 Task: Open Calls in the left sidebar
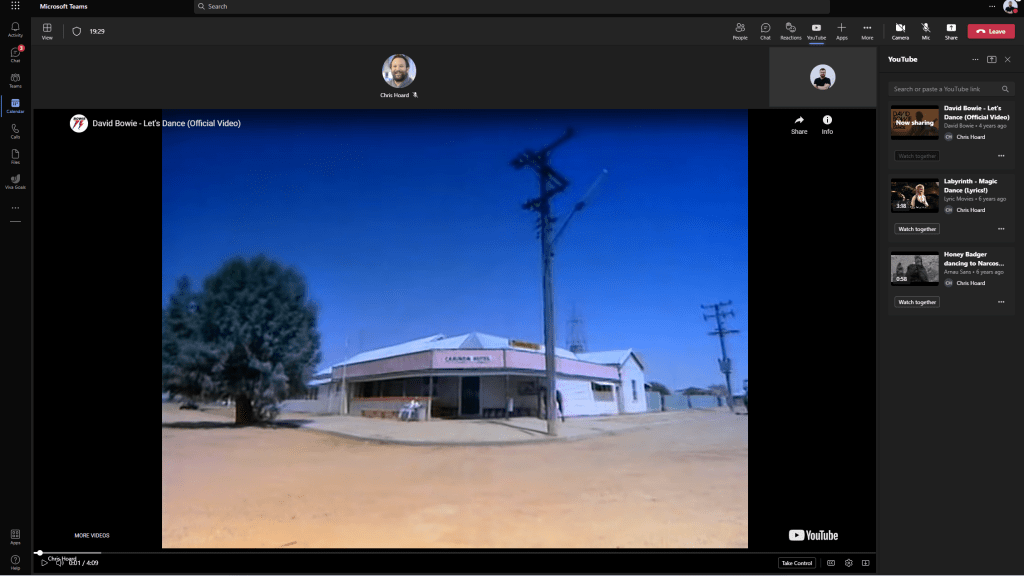click(x=15, y=130)
